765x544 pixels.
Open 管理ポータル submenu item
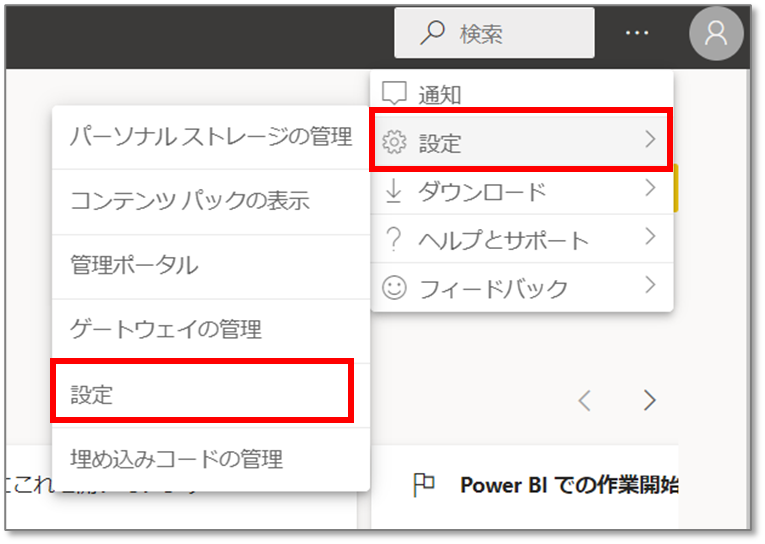(x=211, y=266)
